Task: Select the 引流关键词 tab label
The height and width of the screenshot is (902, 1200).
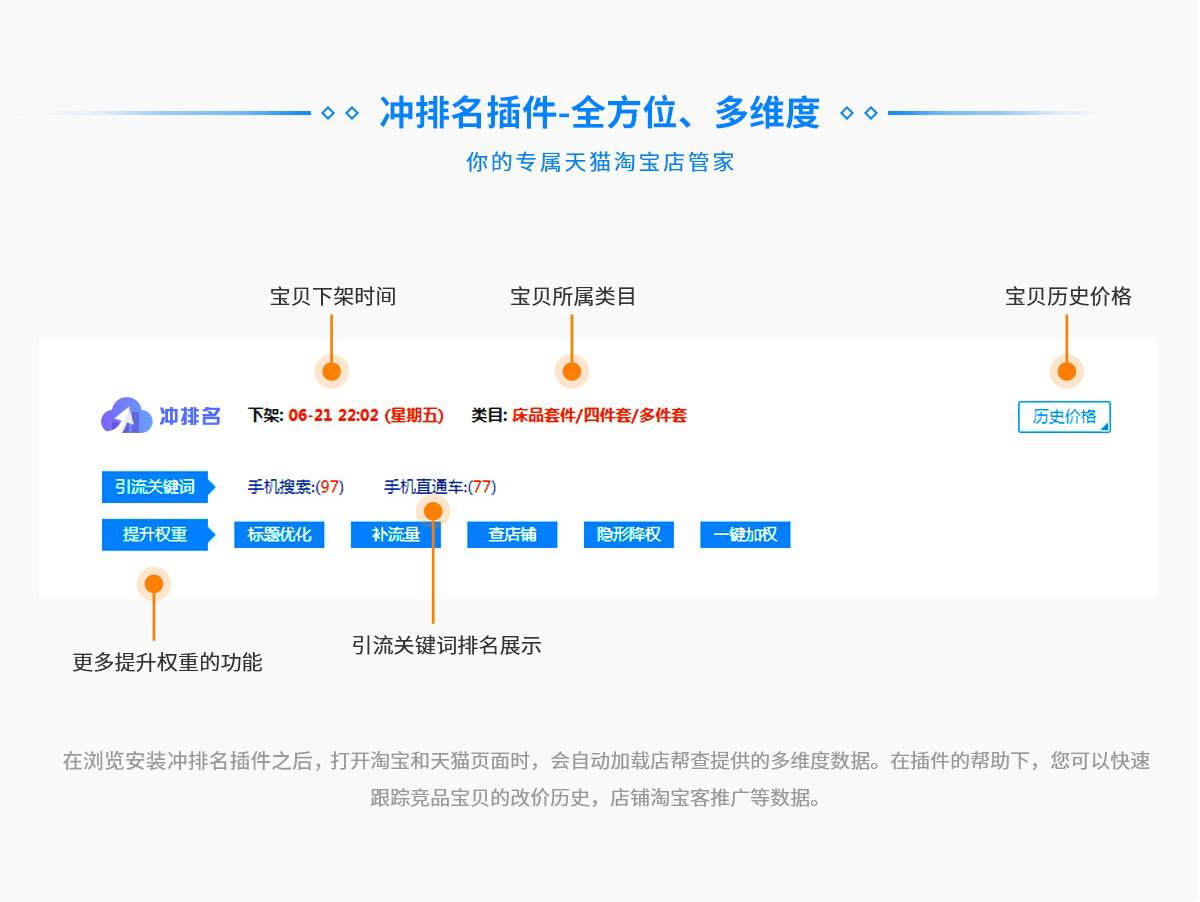Action: click(159, 487)
